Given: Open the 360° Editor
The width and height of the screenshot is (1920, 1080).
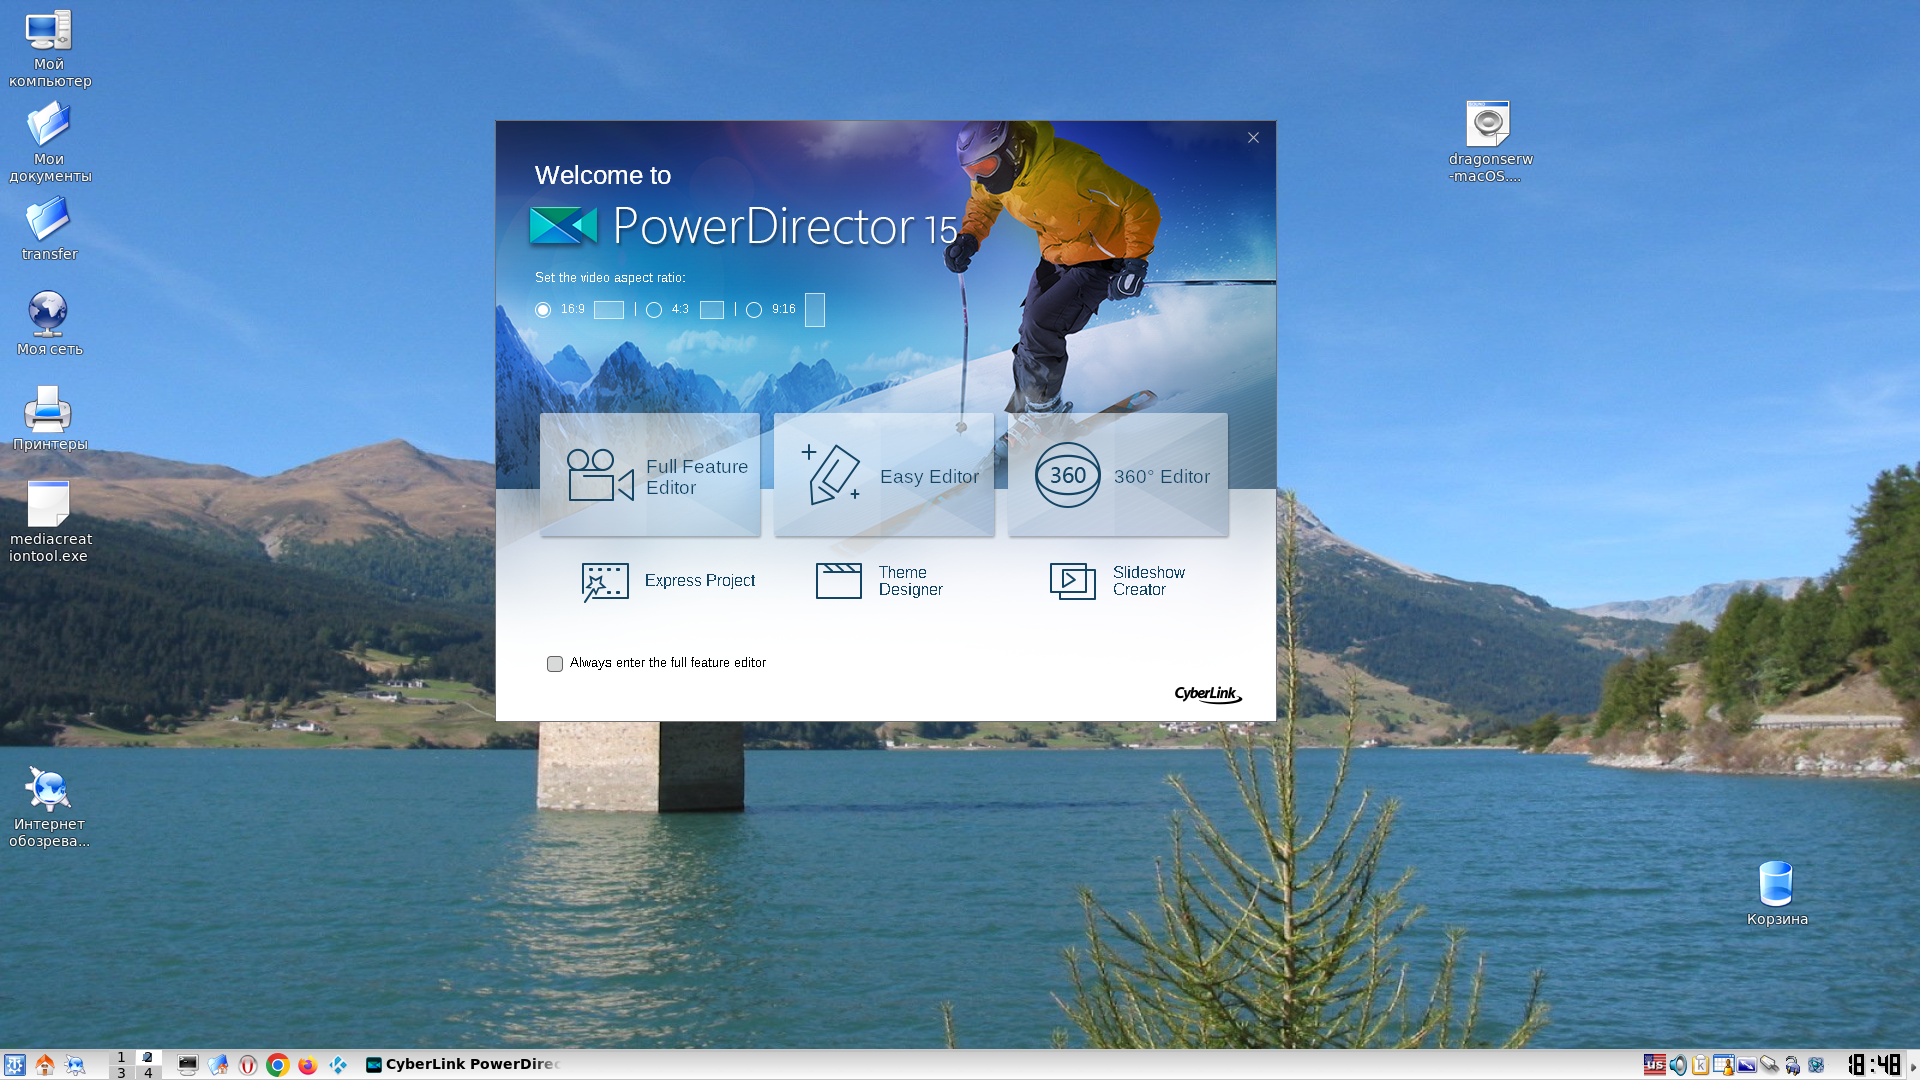Looking at the screenshot, I should (1118, 475).
